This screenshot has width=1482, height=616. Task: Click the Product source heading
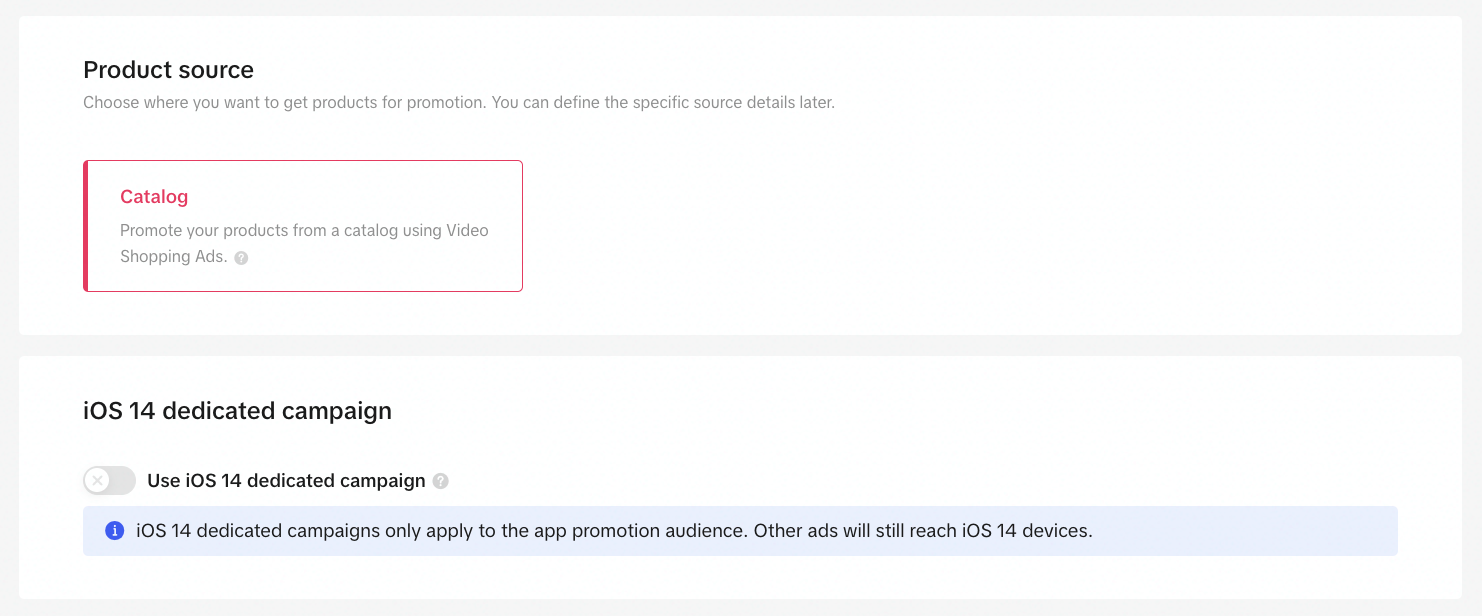168,70
